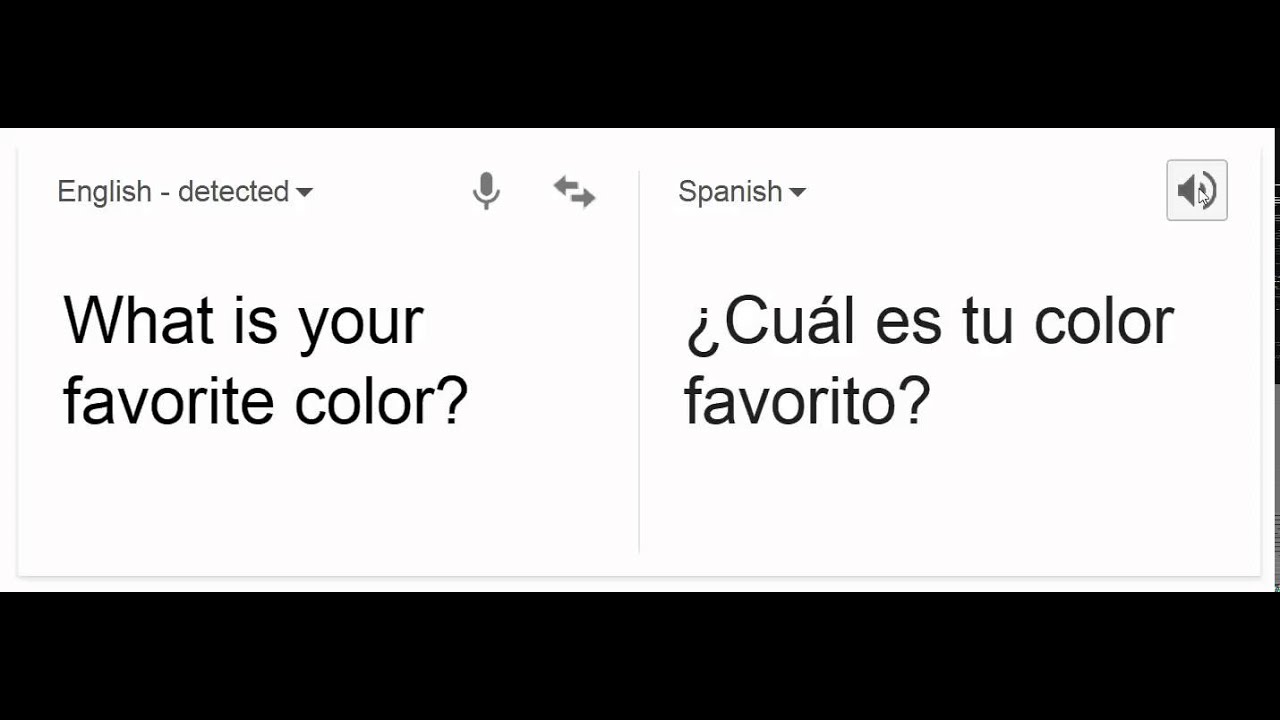Open the Spanish target language dropdown
The image size is (1280, 720).
741,191
